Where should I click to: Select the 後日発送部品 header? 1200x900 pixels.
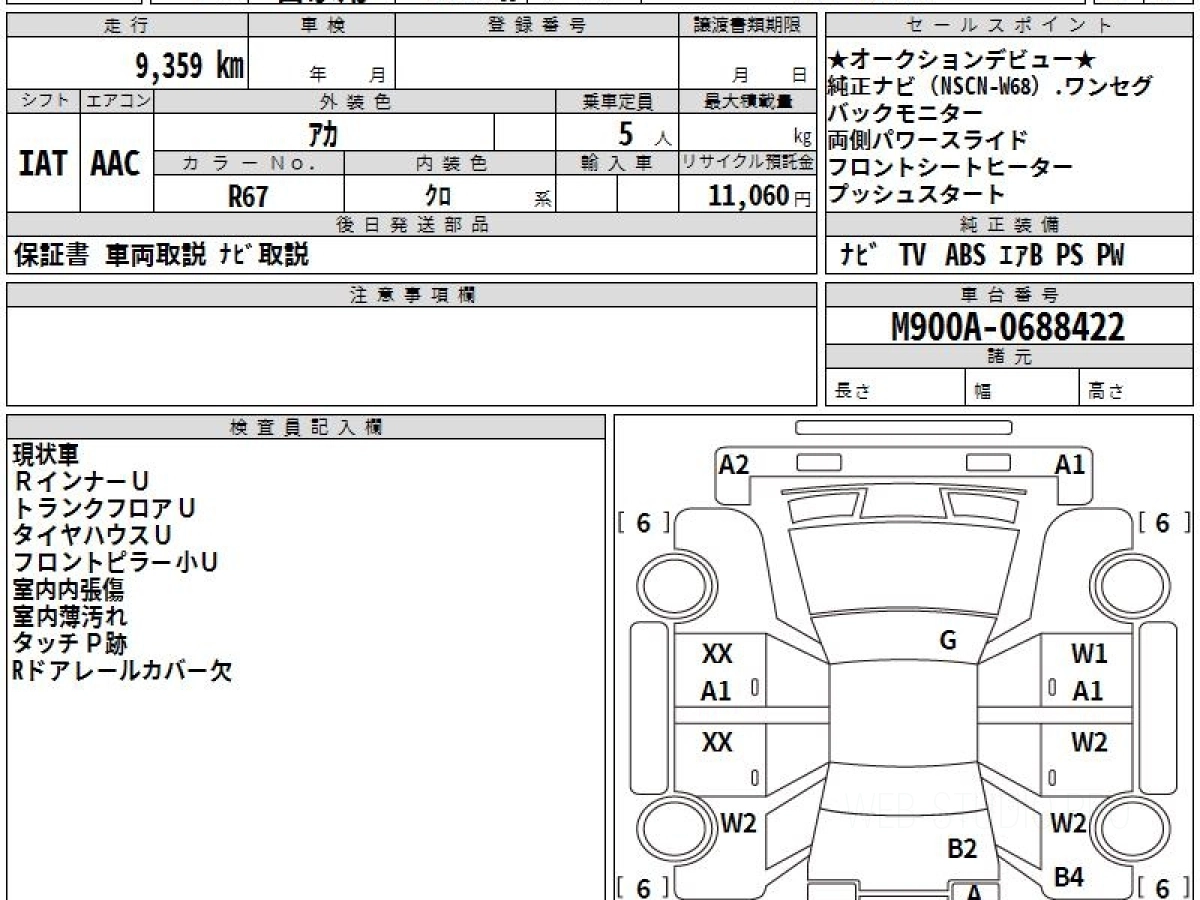[x=412, y=225]
